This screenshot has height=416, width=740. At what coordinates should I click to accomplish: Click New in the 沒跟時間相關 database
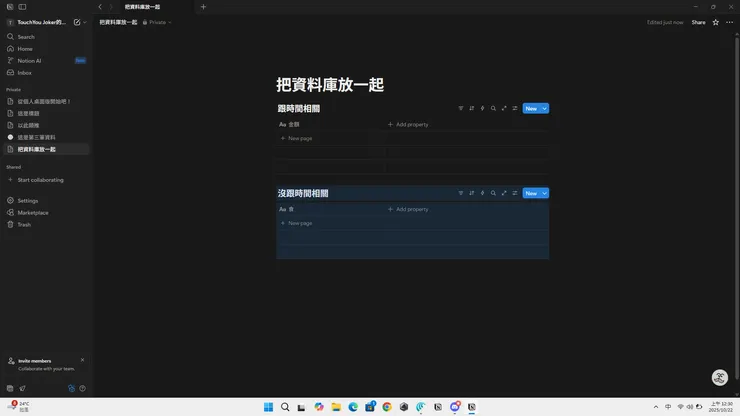pyautogui.click(x=531, y=193)
